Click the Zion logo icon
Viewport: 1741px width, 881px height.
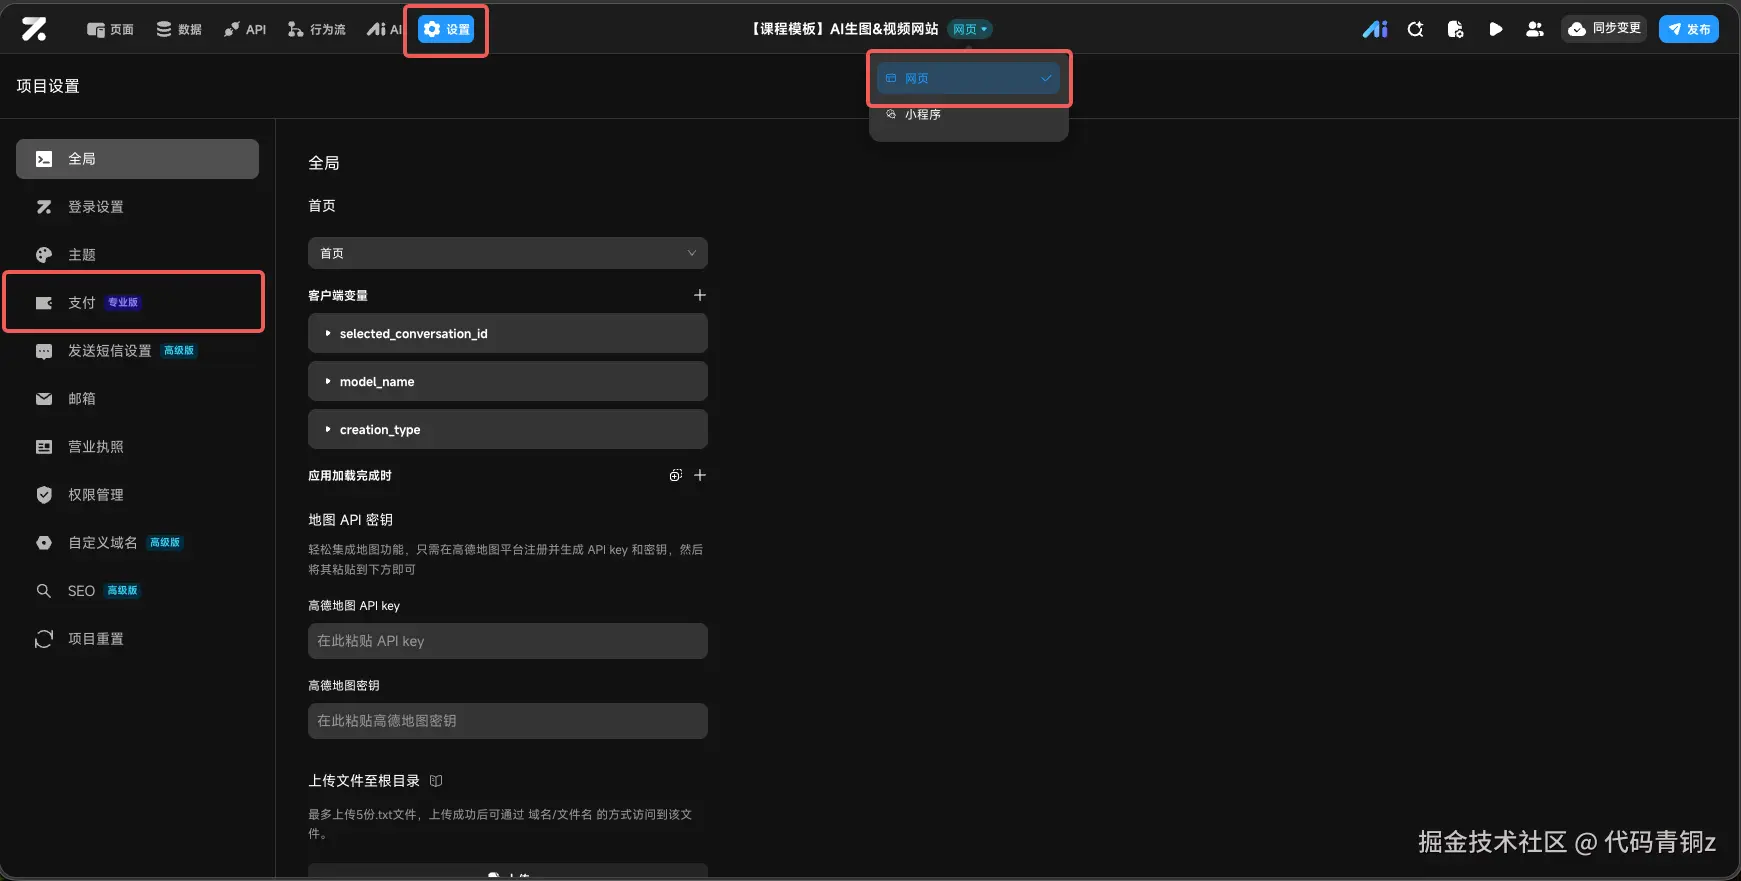[34, 29]
